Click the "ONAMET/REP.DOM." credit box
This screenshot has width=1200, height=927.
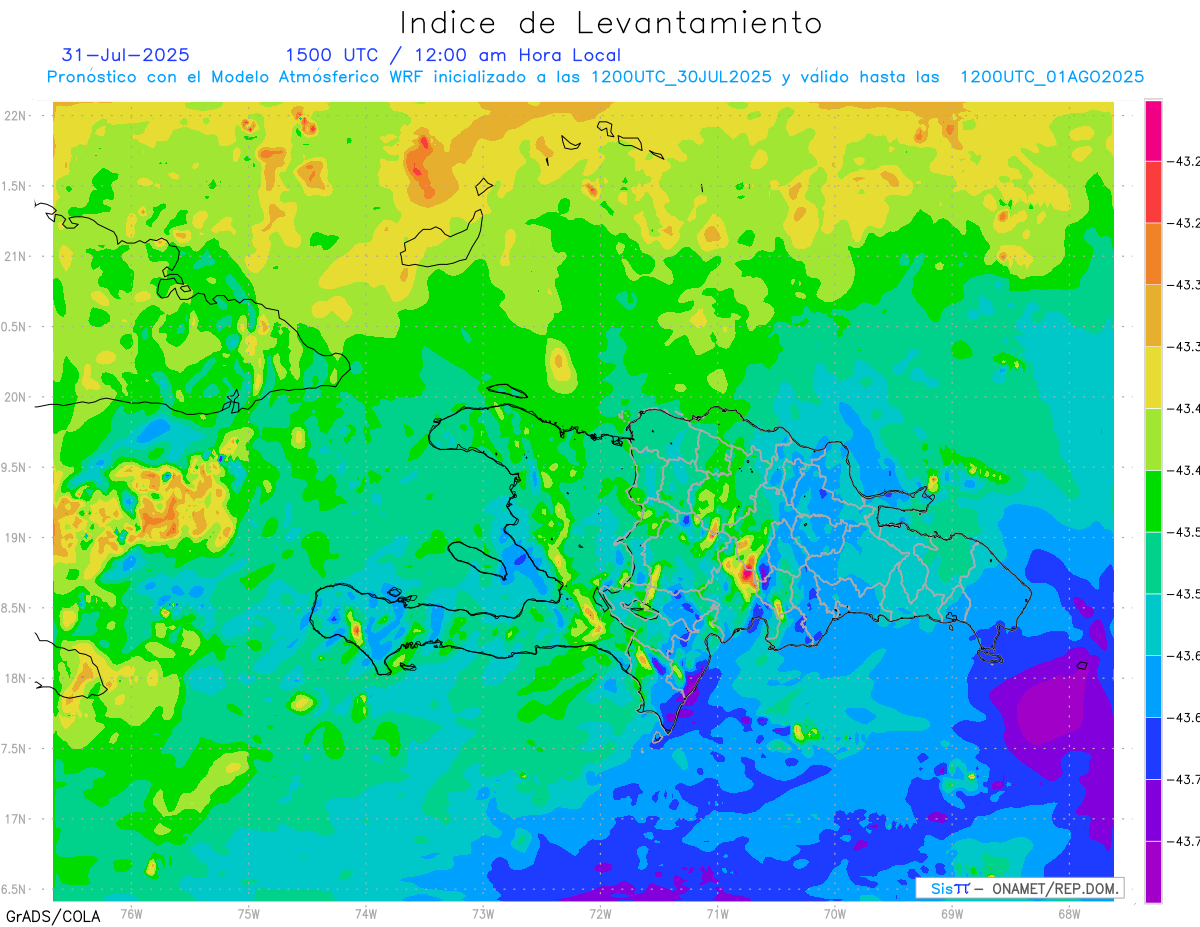[1019, 888]
